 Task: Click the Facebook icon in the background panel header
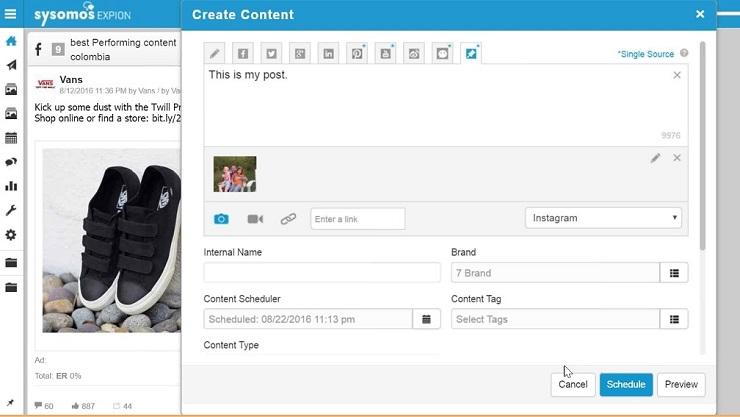pyautogui.click(x=38, y=49)
